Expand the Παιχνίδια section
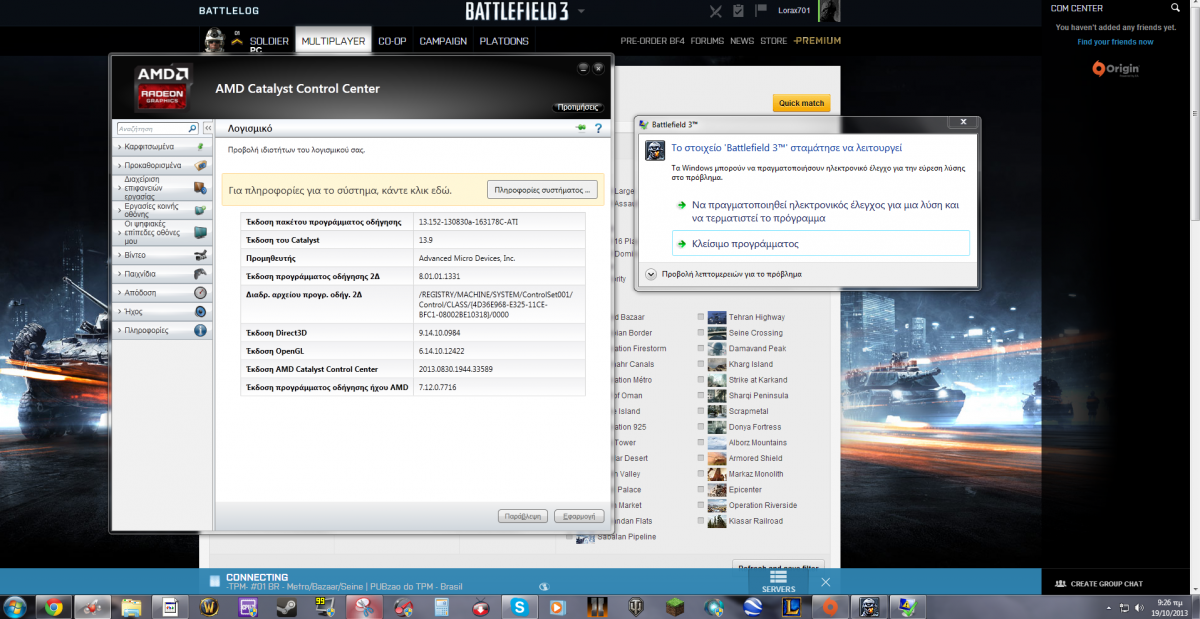Screen dimensions: 1200x619 [x=121, y=274]
